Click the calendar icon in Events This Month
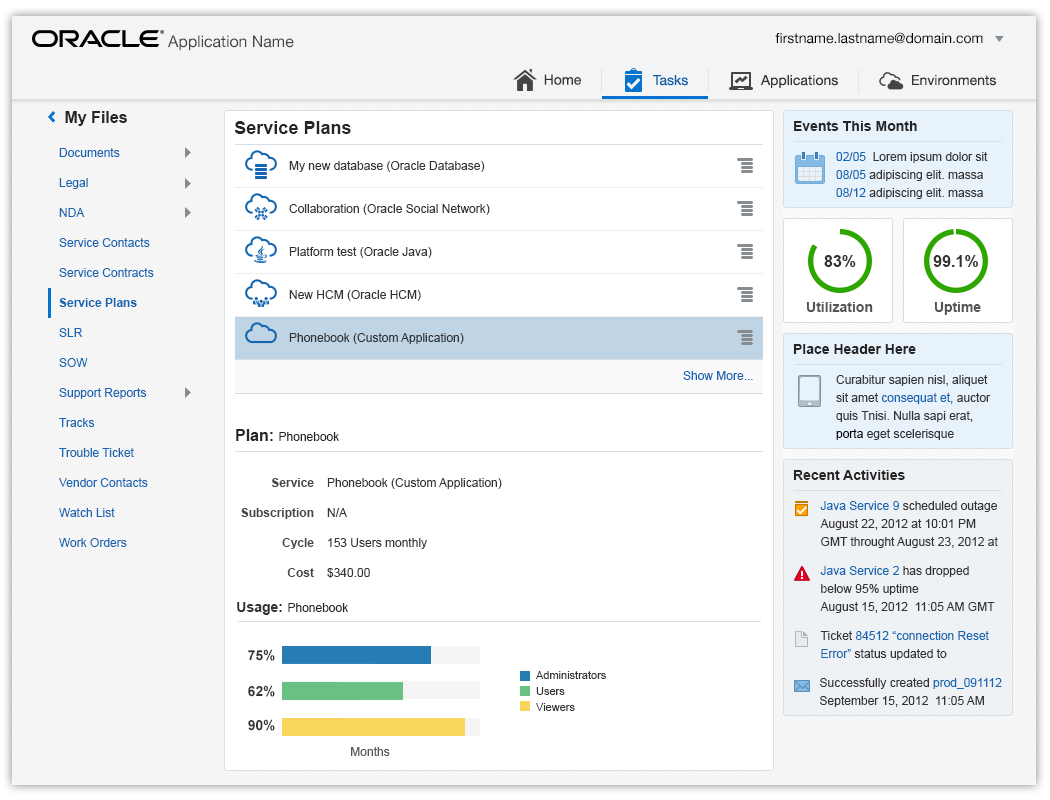The height and width of the screenshot is (800, 1050). tap(810, 167)
